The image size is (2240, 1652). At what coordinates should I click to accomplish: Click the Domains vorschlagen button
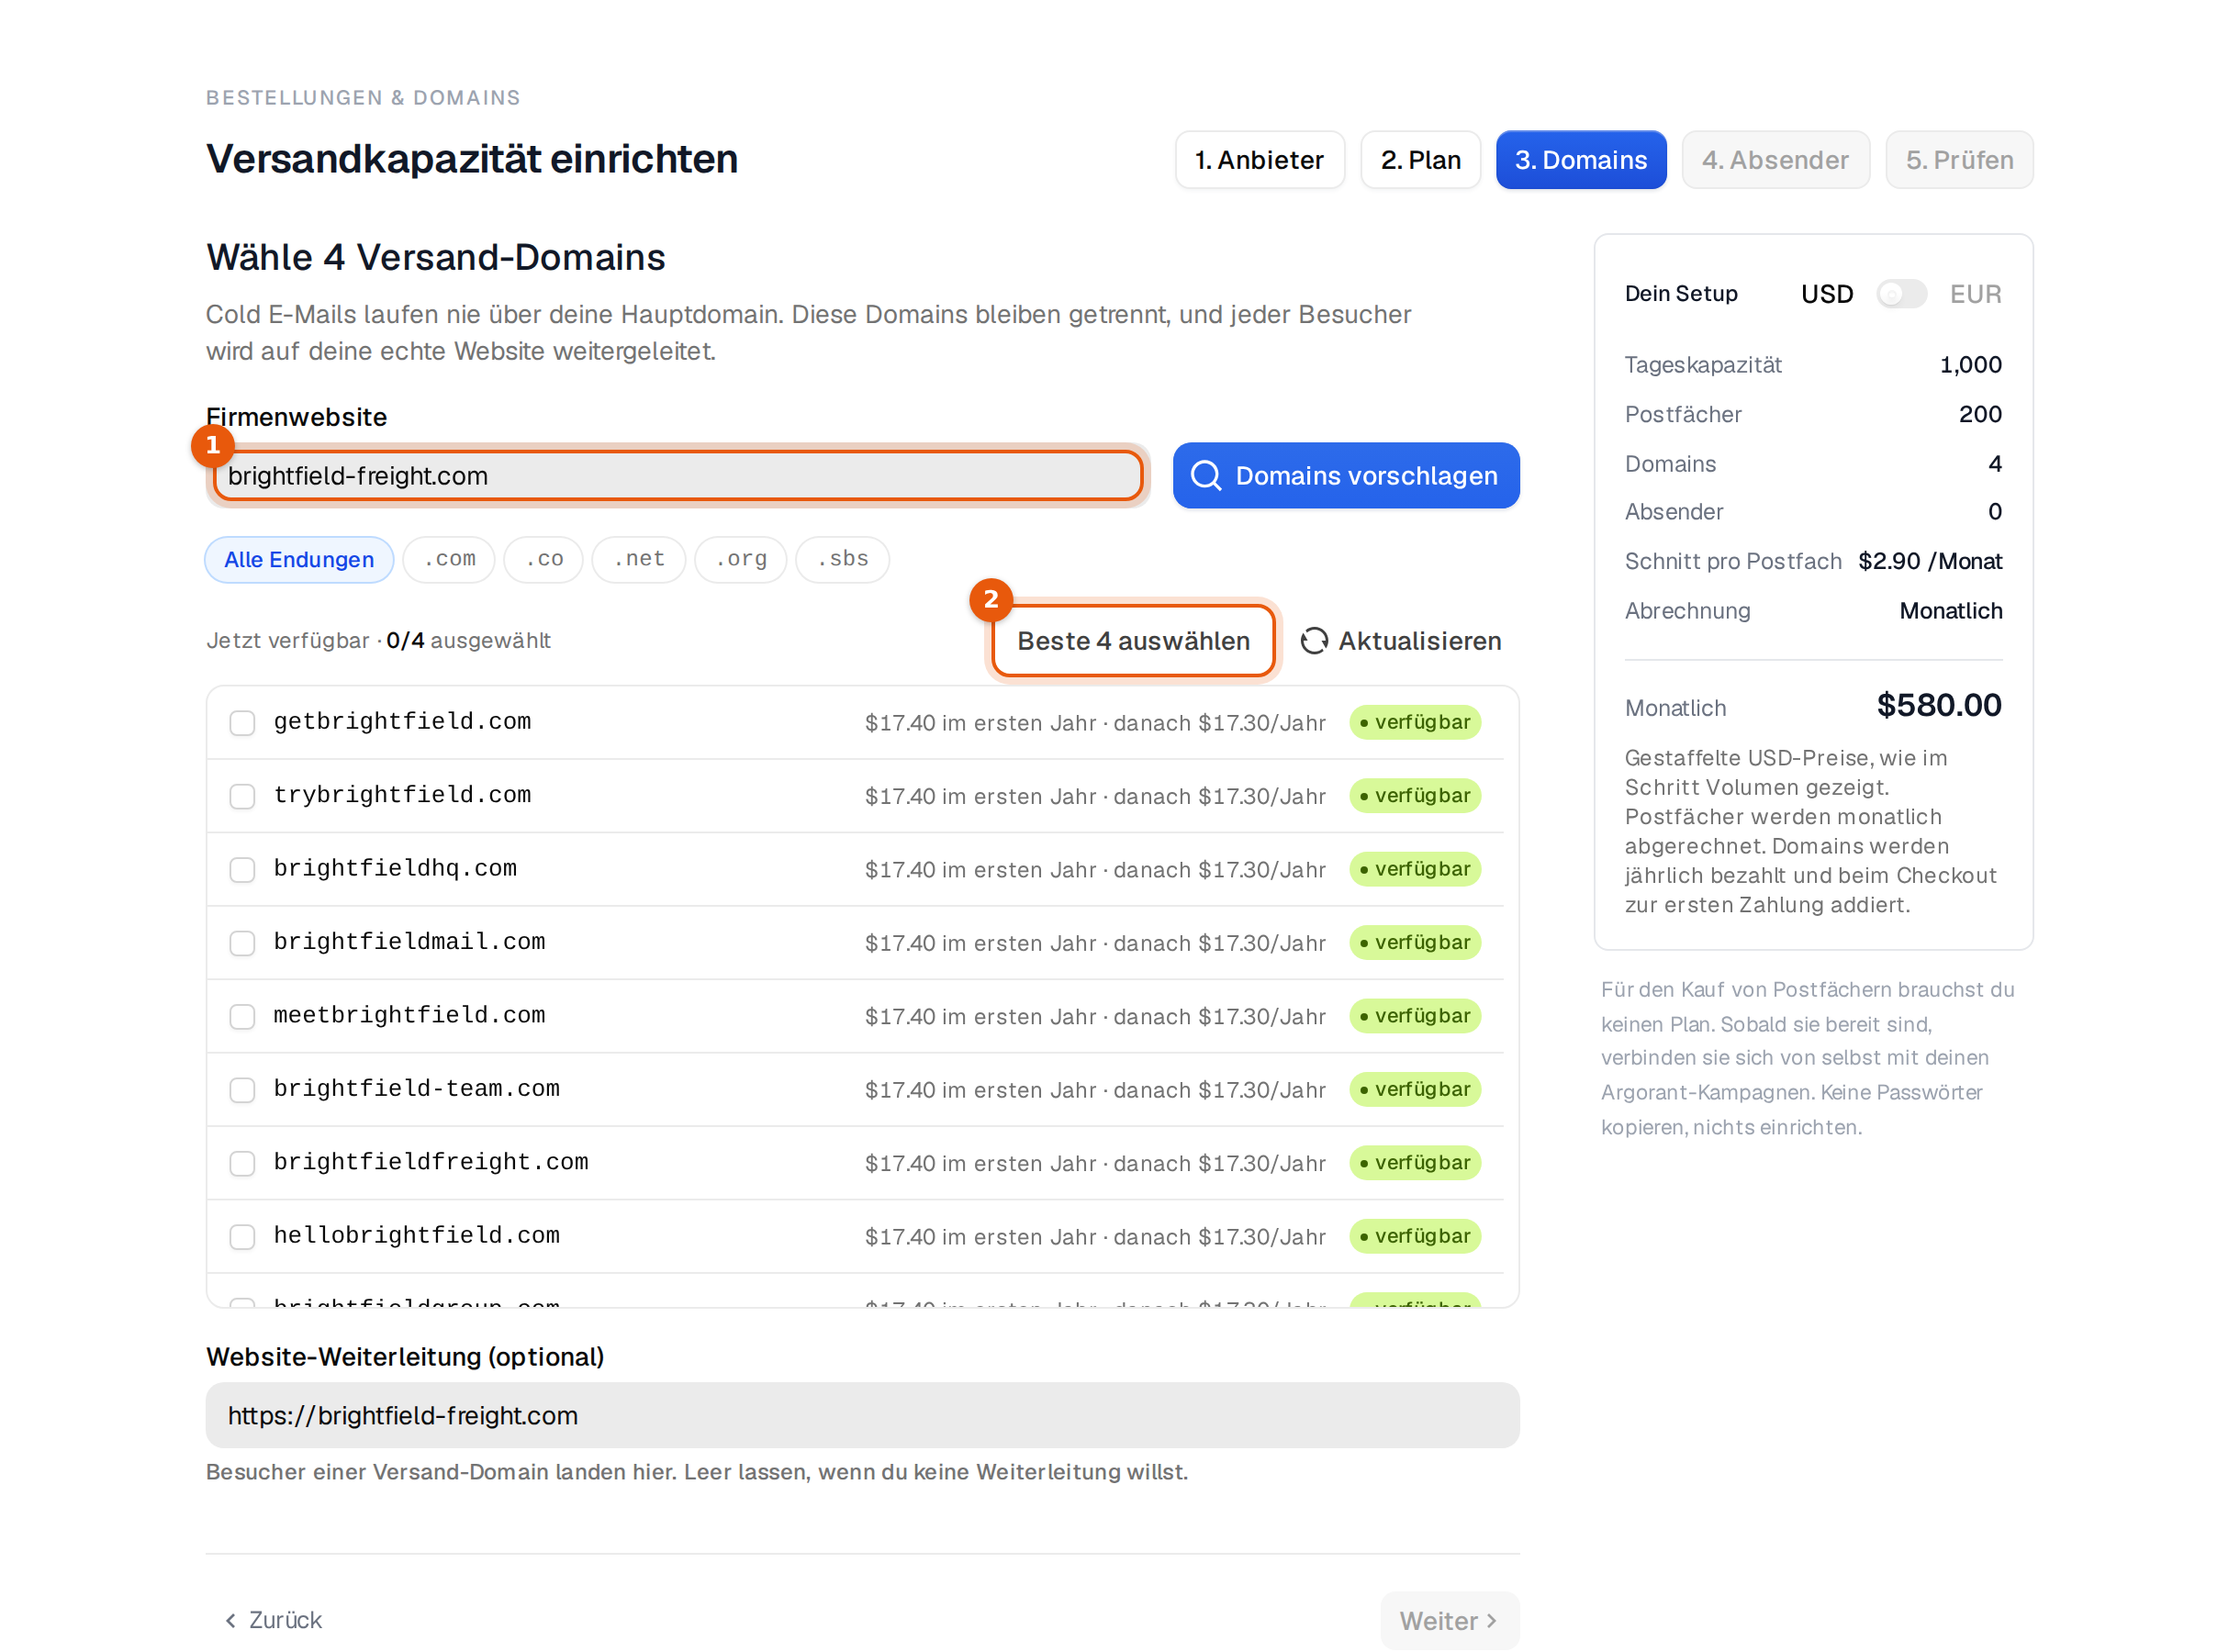(1346, 476)
